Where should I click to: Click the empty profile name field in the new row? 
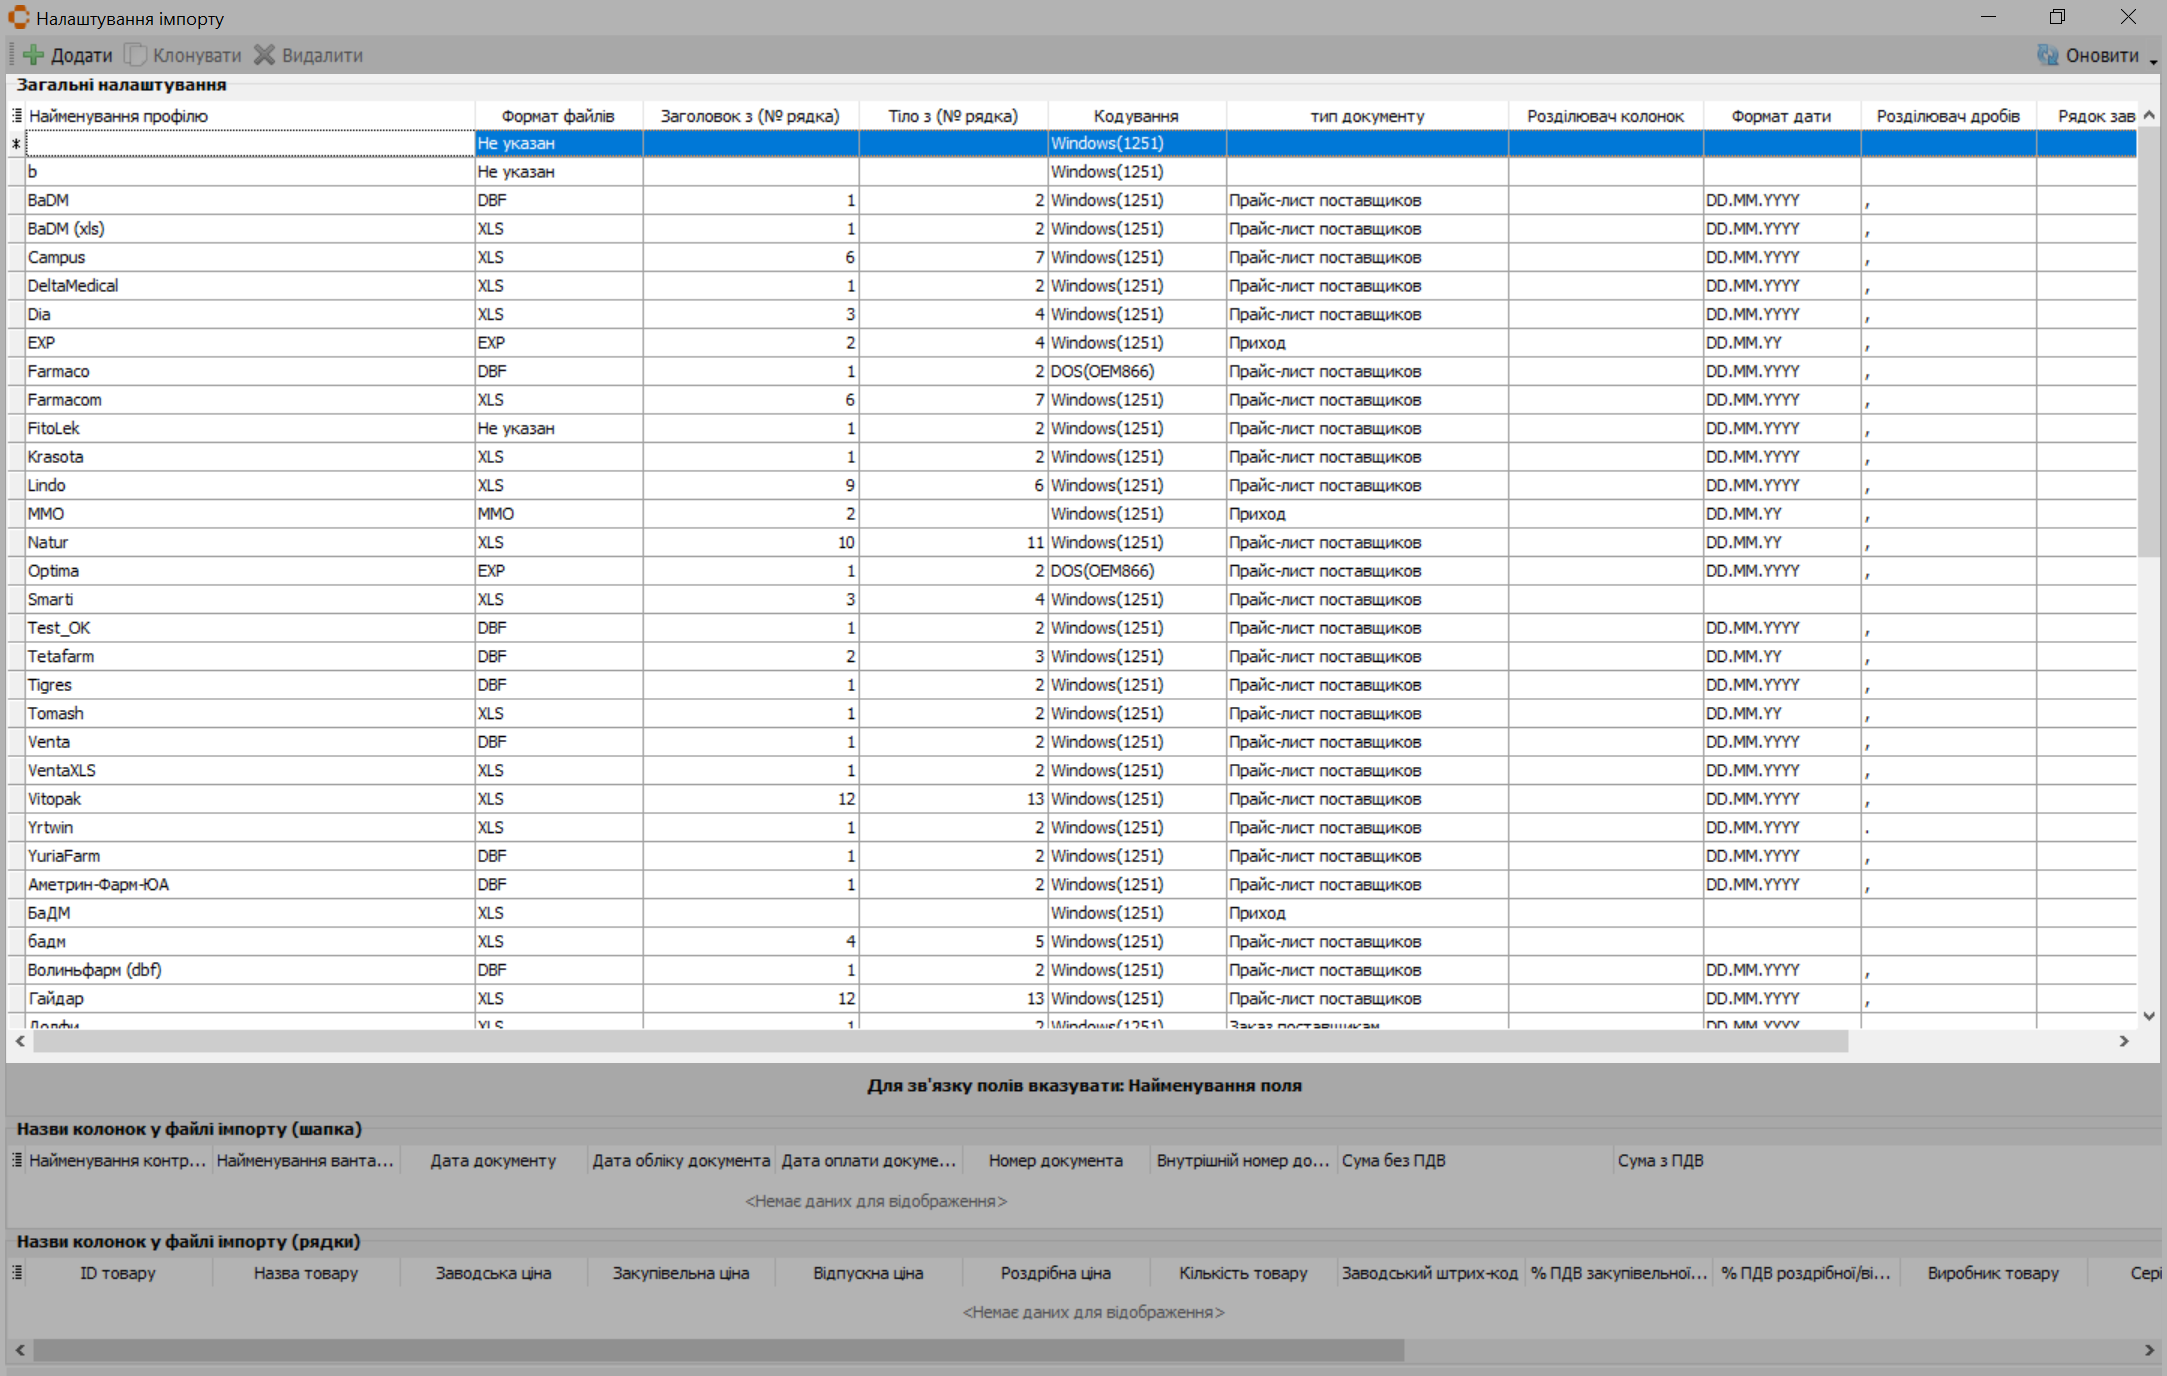point(250,143)
